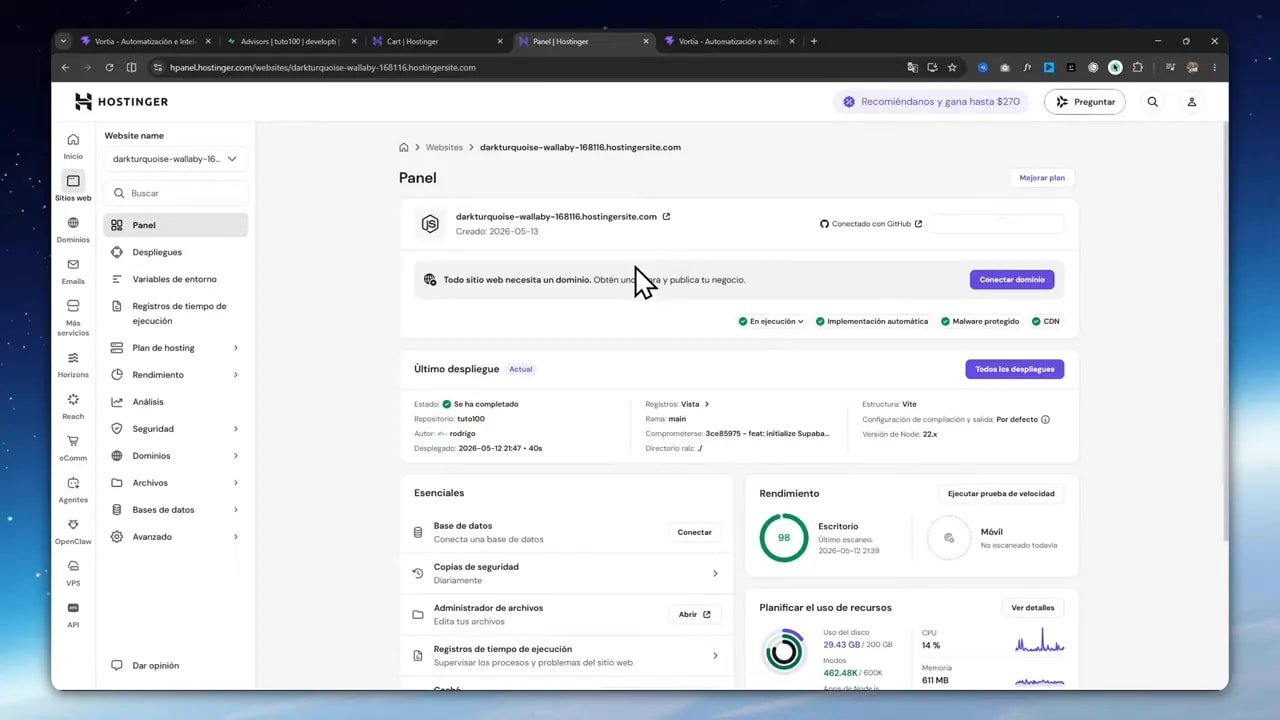Open Agentes in the left rail
This screenshot has height=720, width=1280.
point(73,489)
